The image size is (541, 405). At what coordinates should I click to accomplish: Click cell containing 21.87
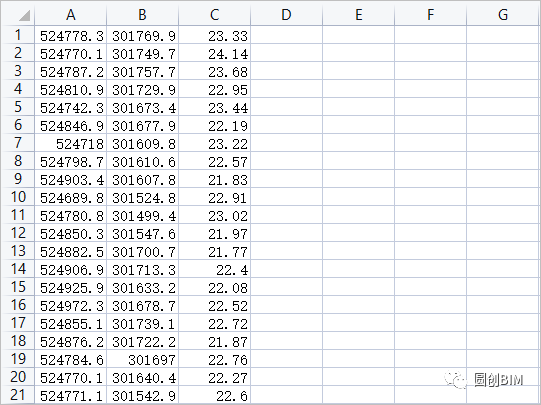pos(215,340)
